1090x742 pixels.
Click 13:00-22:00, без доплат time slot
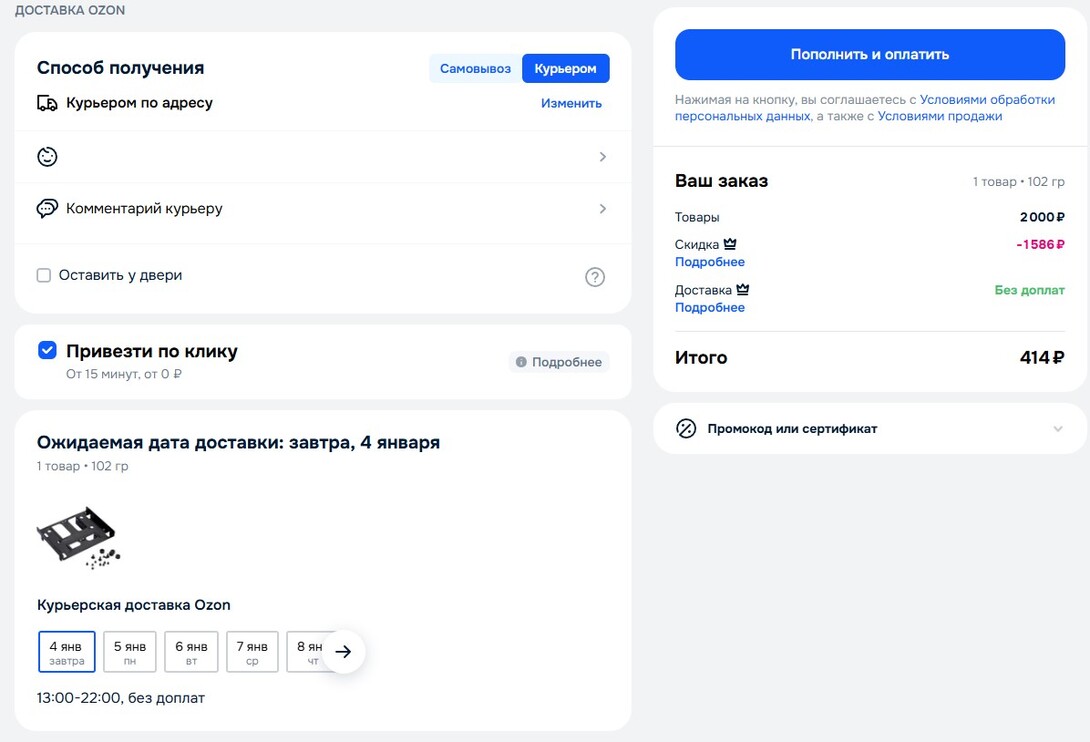coord(121,698)
